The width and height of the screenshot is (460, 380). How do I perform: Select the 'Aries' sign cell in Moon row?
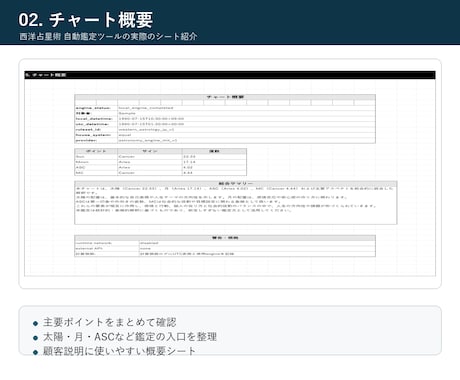click(150, 162)
